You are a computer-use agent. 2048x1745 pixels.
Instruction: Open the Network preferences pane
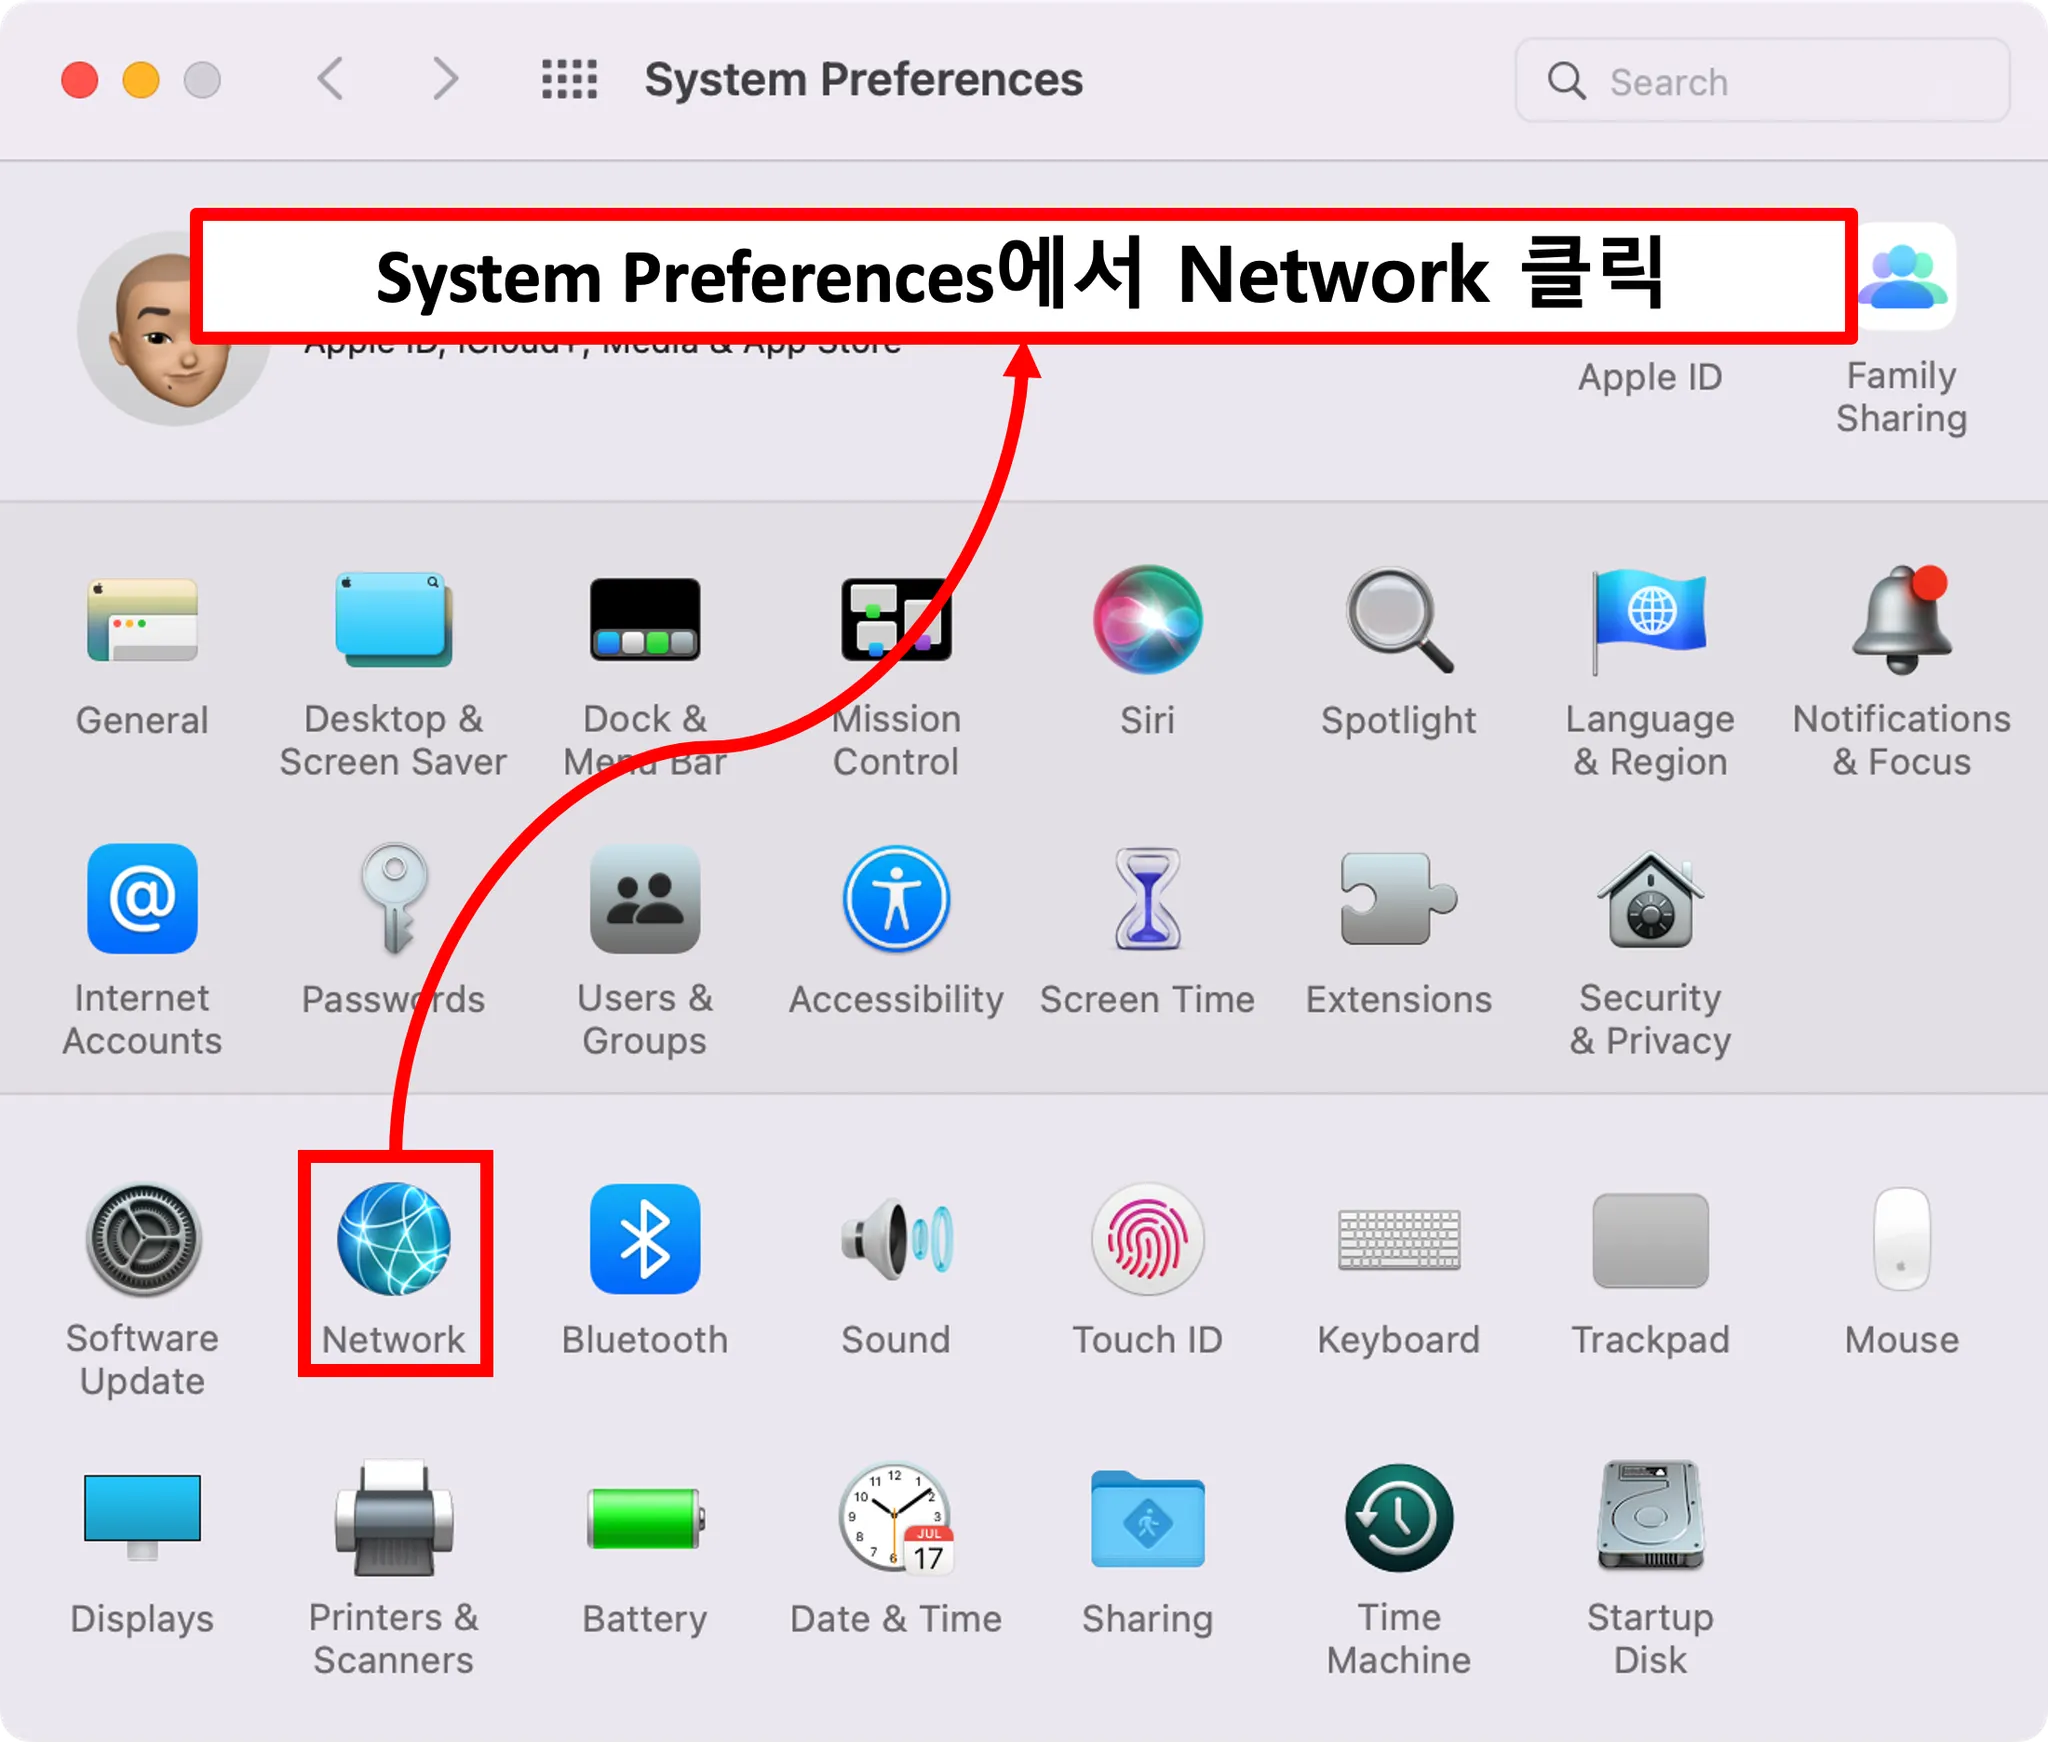pyautogui.click(x=394, y=1240)
